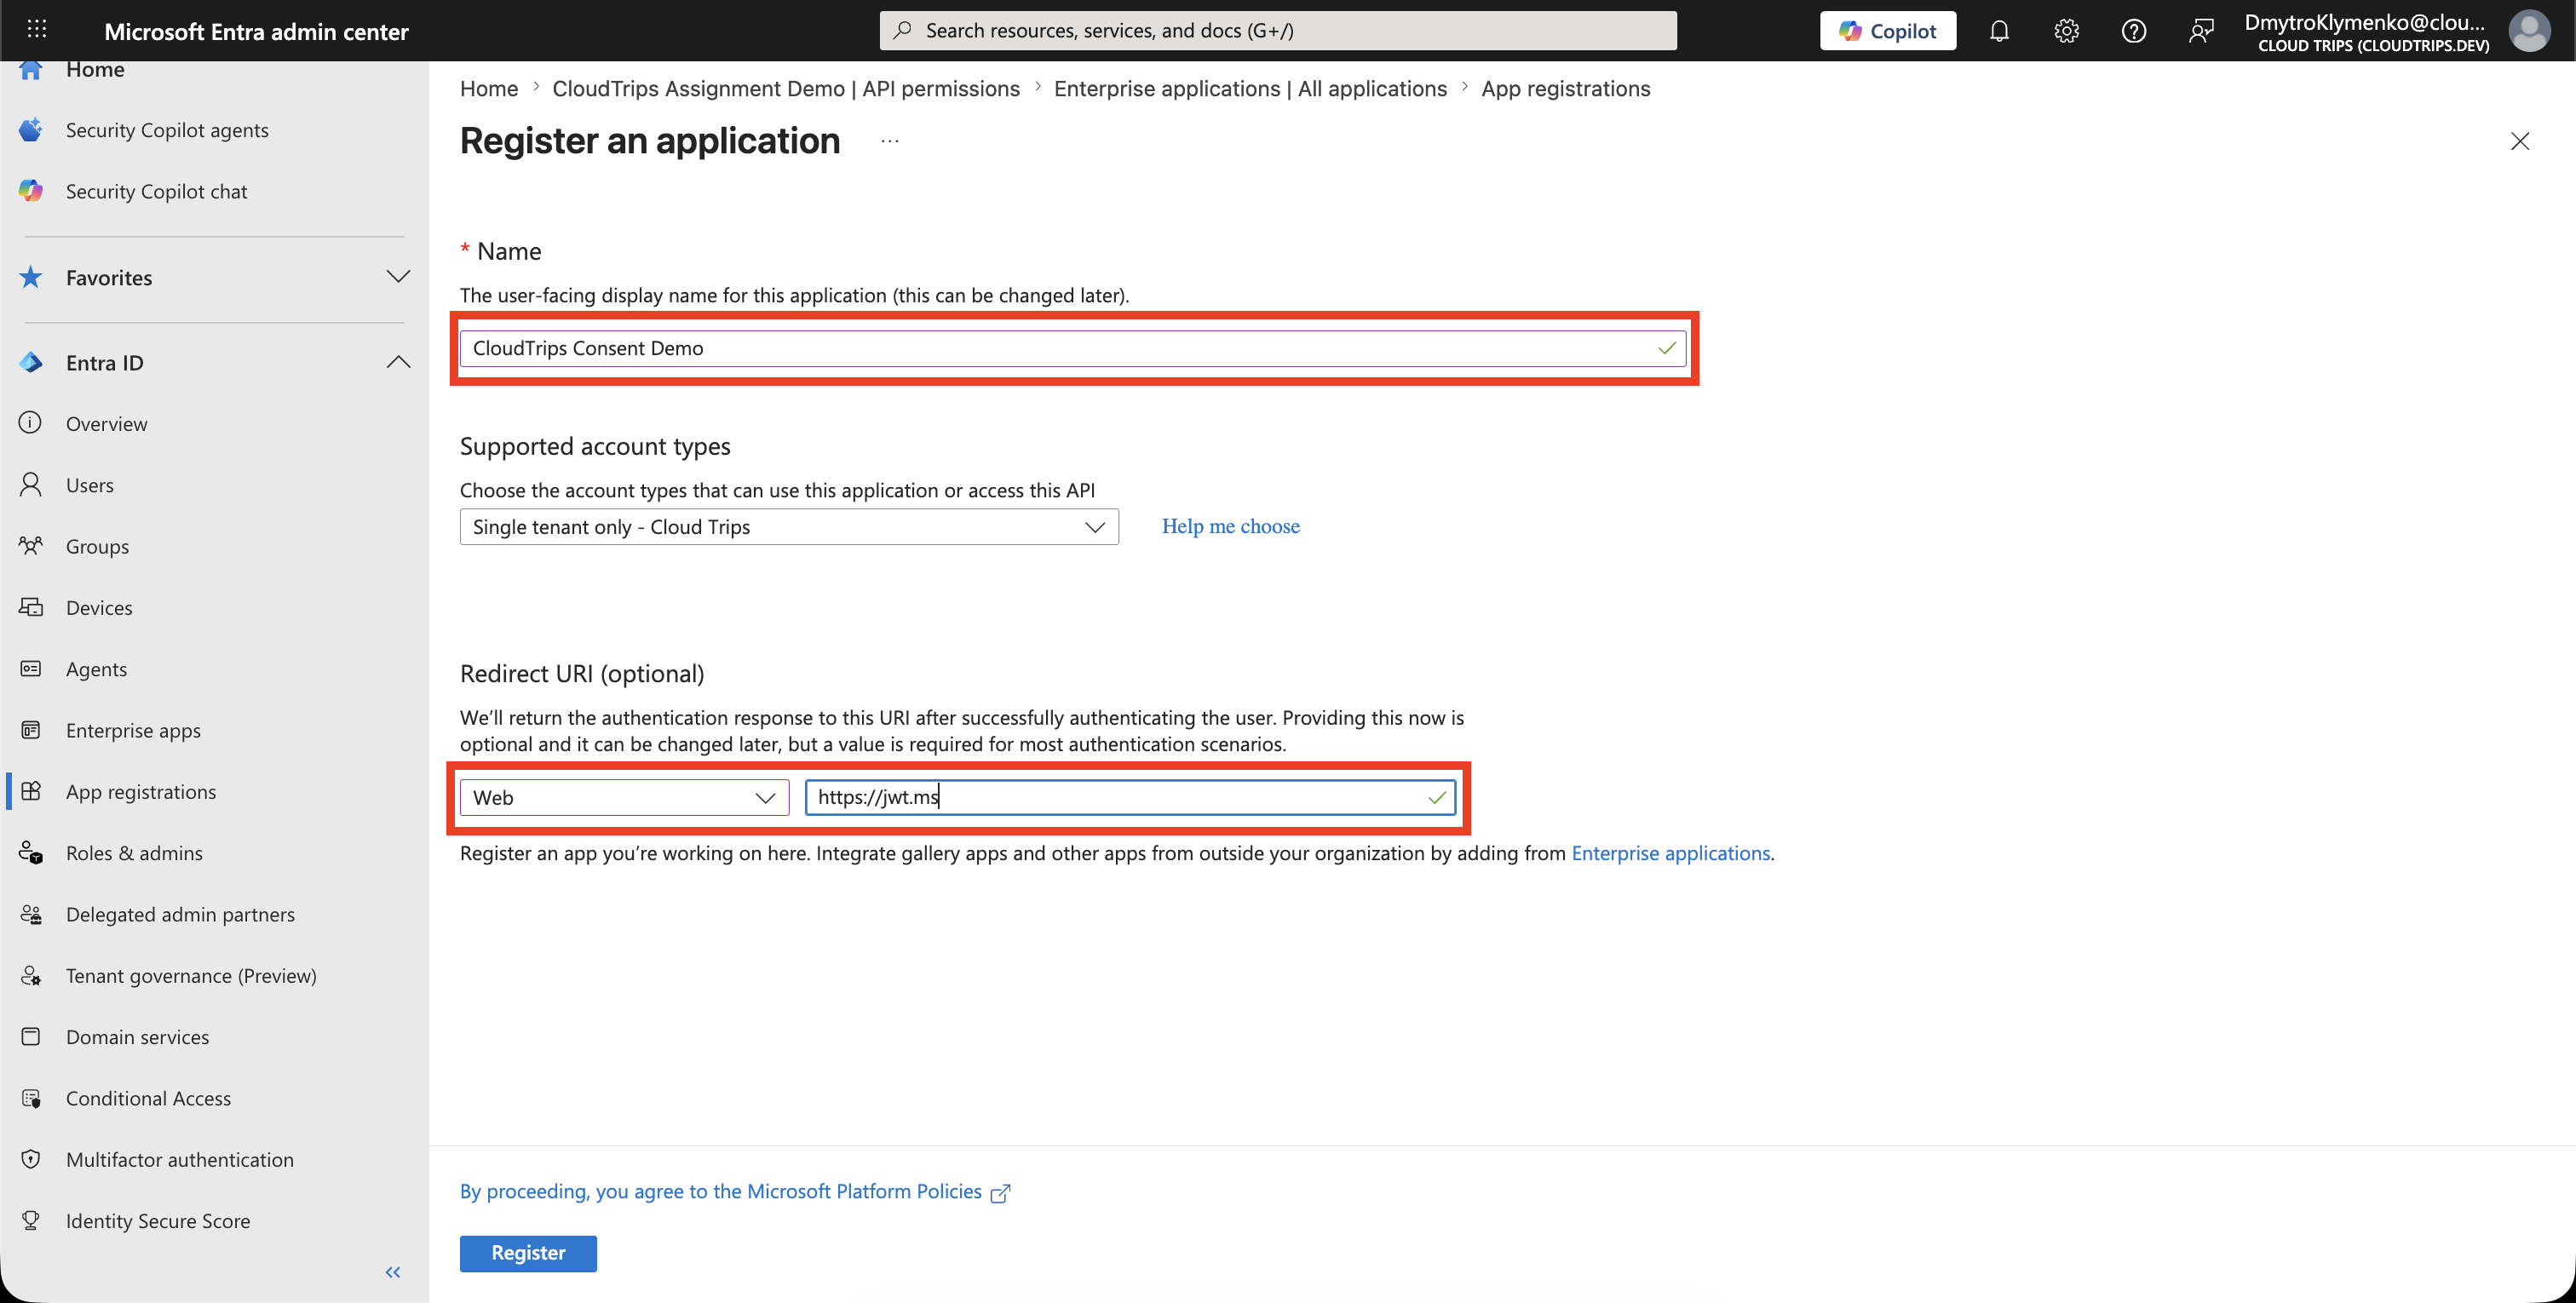This screenshot has width=2576, height=1303.
Task: Click the Users person icon
Action: pyautogui.click(x=31, y=484)
